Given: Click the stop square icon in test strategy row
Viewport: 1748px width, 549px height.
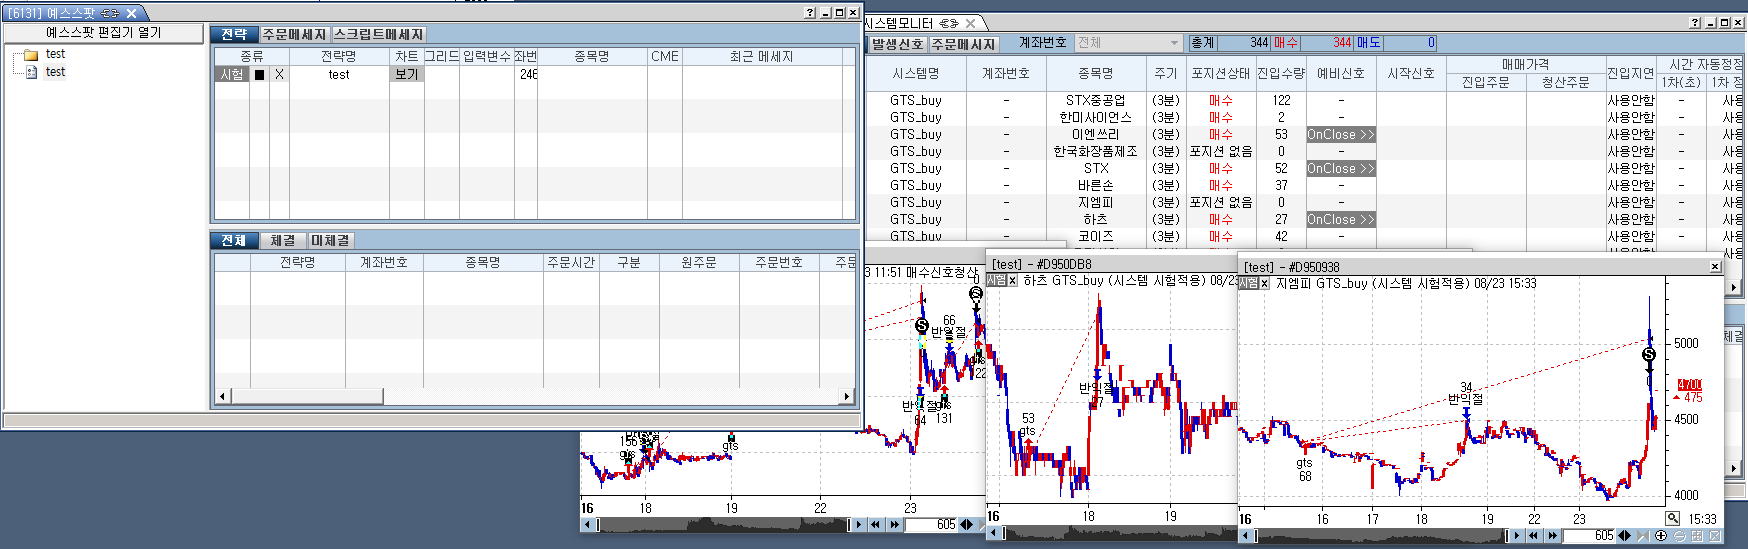Looking at the screenshot, I should [x=260, y=75].
